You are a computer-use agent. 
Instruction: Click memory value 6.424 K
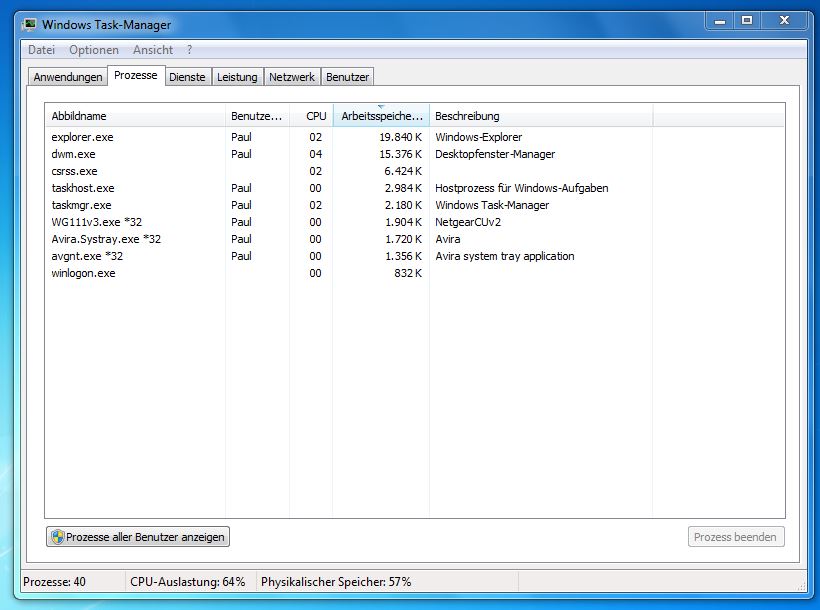pos(403,171)
